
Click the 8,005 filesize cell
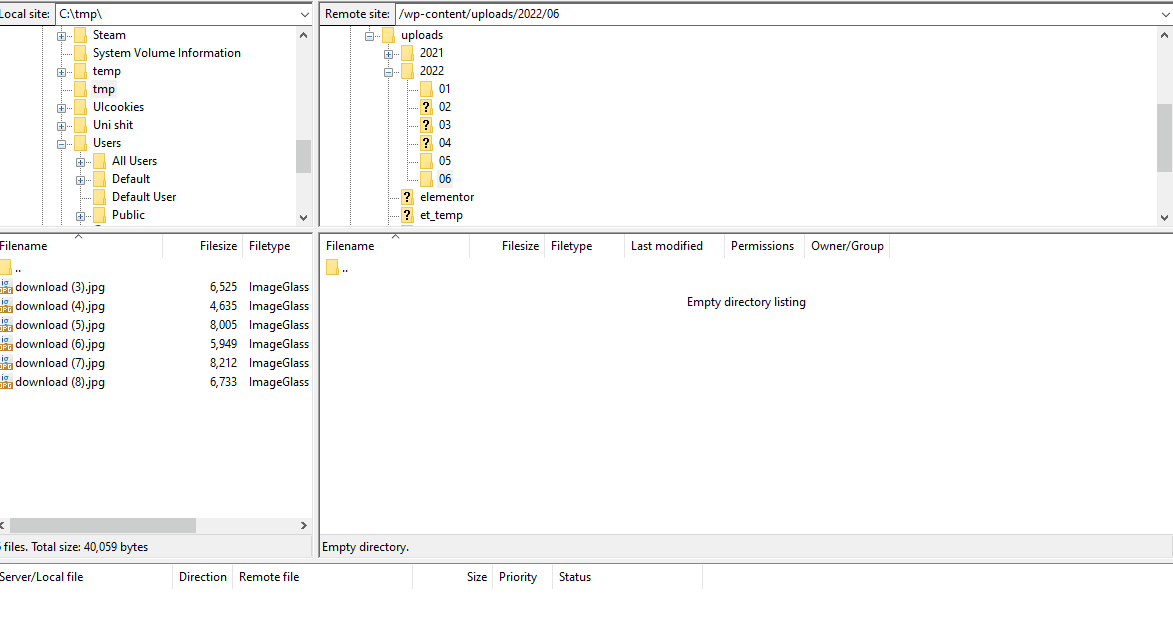tap(223, 325)
